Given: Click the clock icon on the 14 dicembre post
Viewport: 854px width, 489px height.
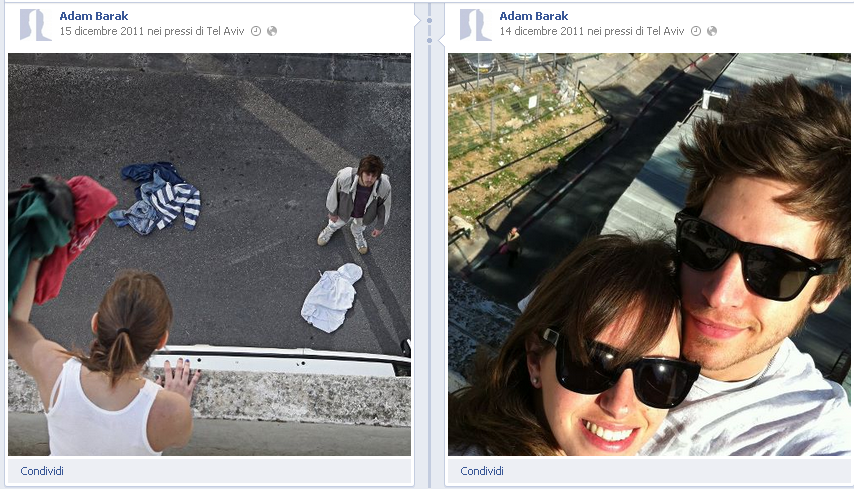Looking at the screenshot, I should point(695,31).
